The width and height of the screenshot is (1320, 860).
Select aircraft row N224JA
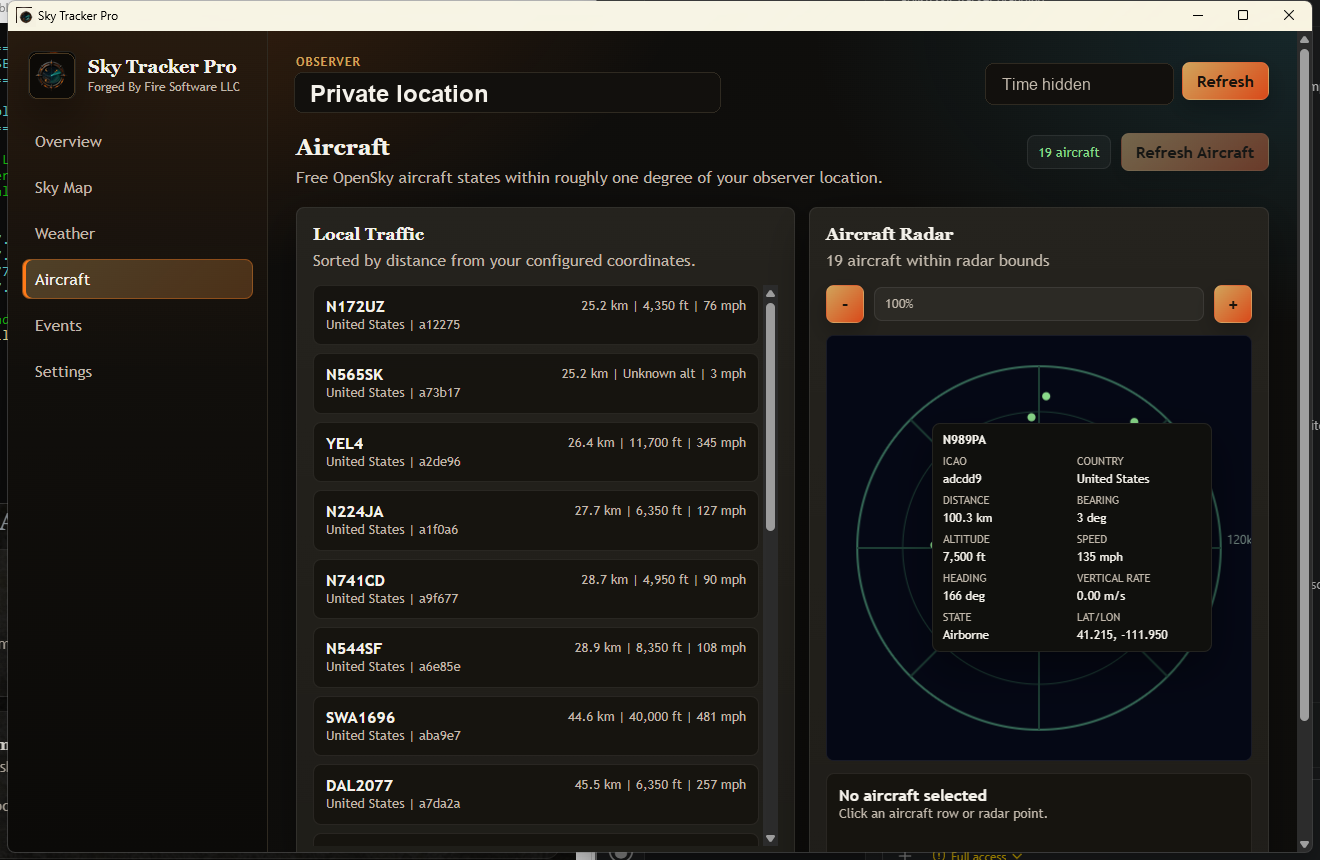535,520
